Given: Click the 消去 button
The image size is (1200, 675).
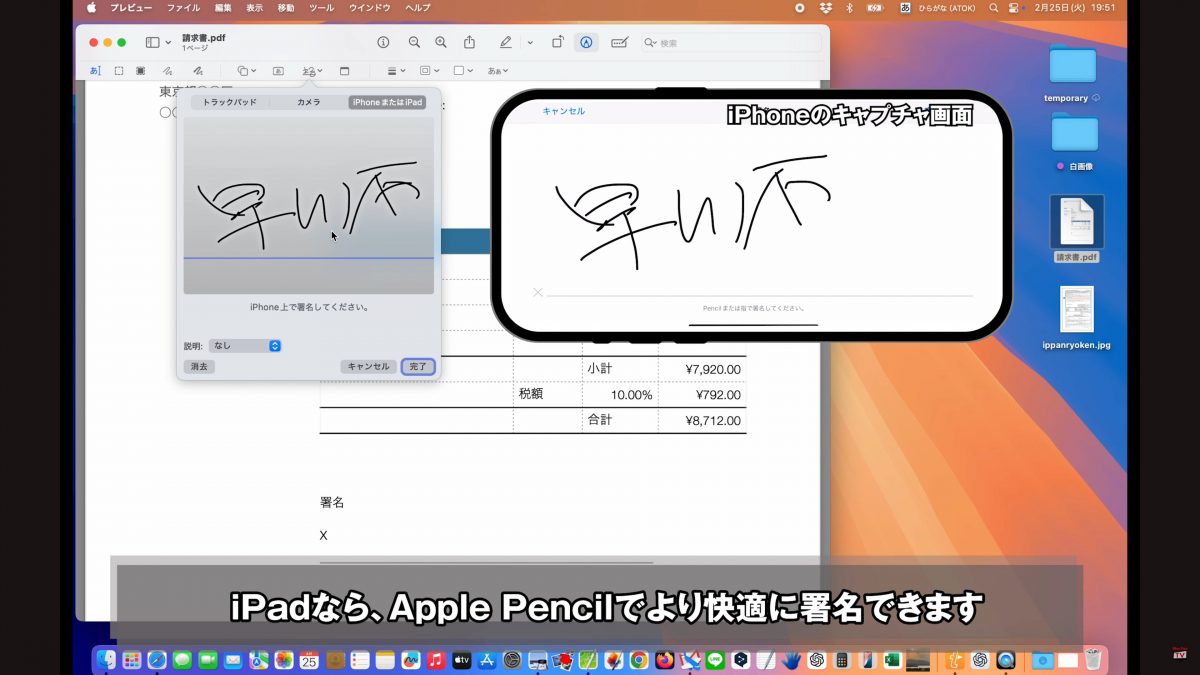Looking at the screenshot, I should [x=199, y=367].
